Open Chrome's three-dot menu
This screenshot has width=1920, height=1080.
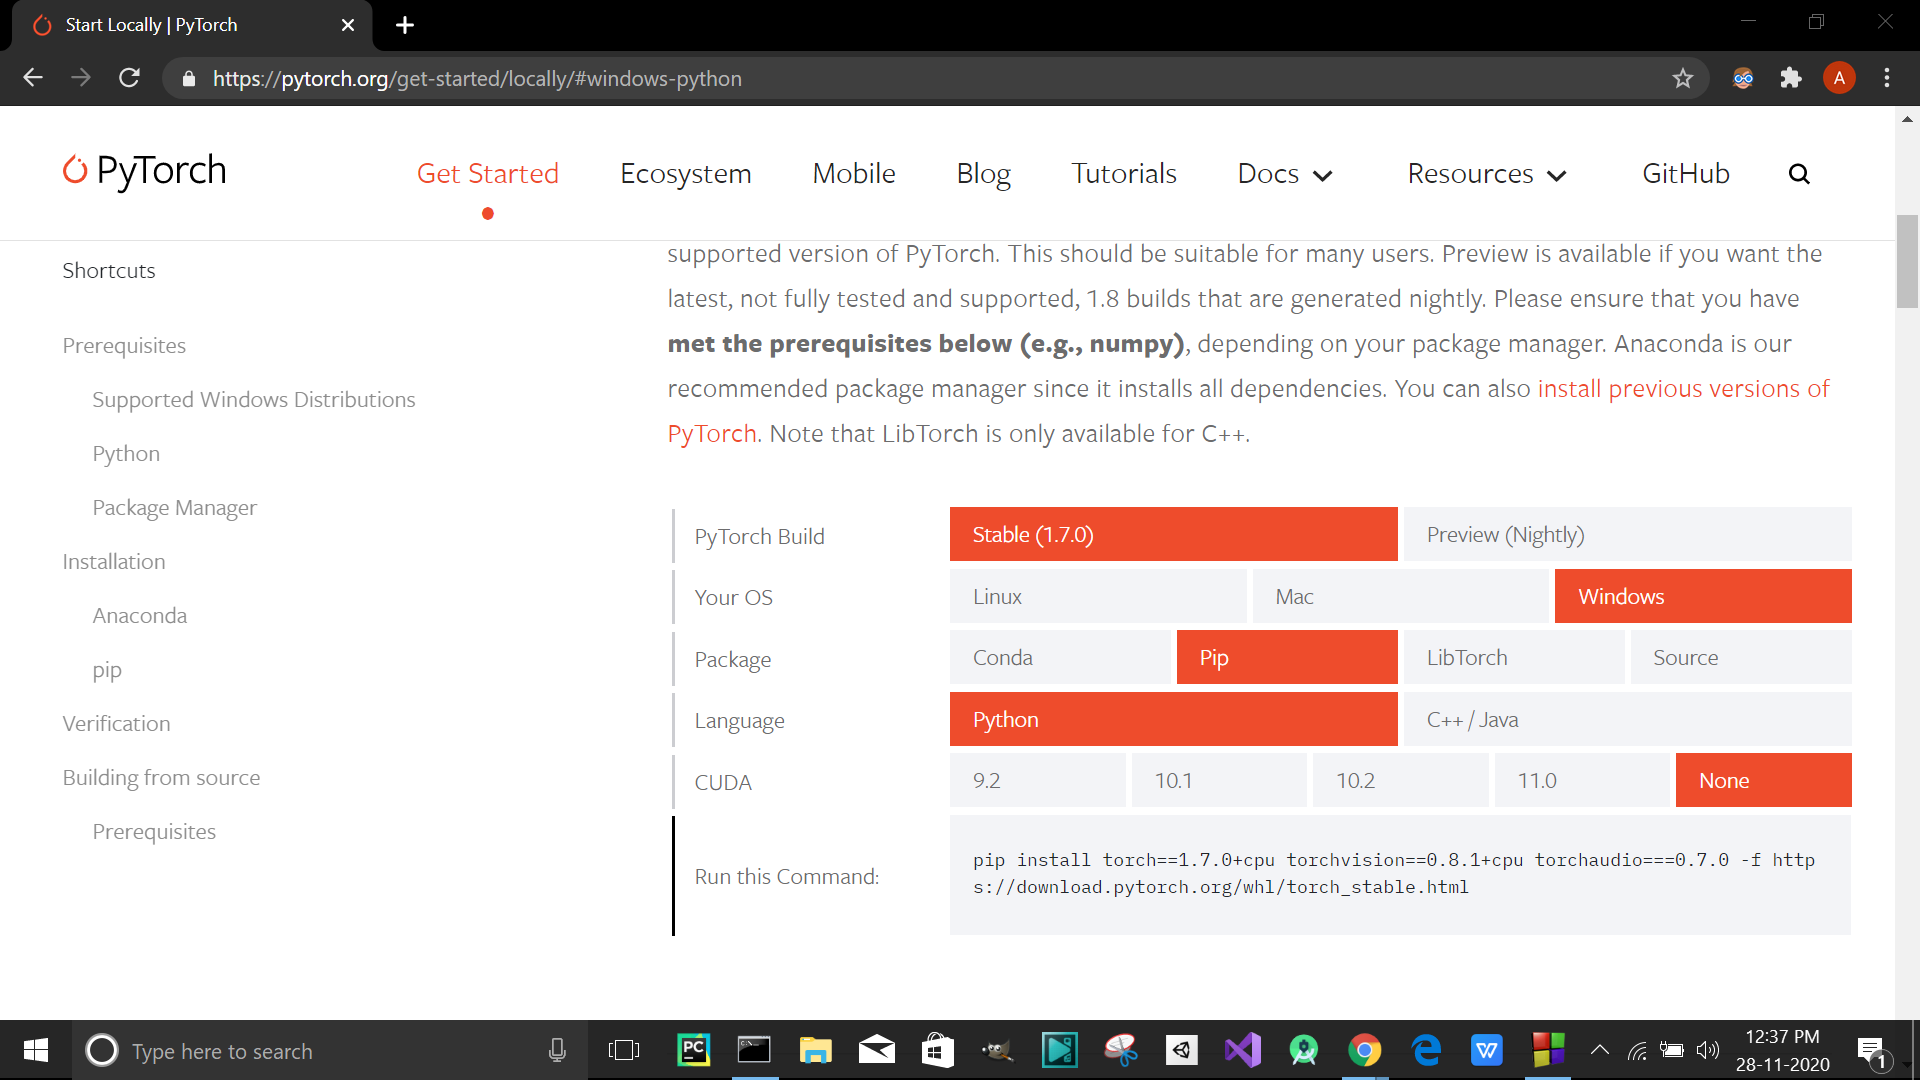click(1888, 78)
